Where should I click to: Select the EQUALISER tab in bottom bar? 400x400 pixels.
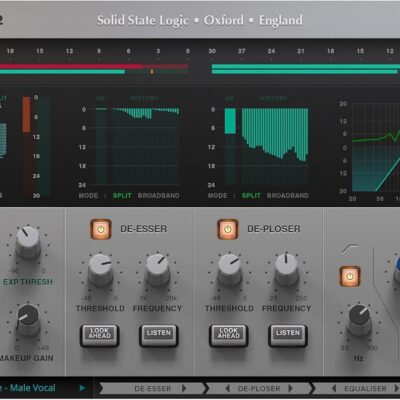pyautogui.click(x=365, y=388)
